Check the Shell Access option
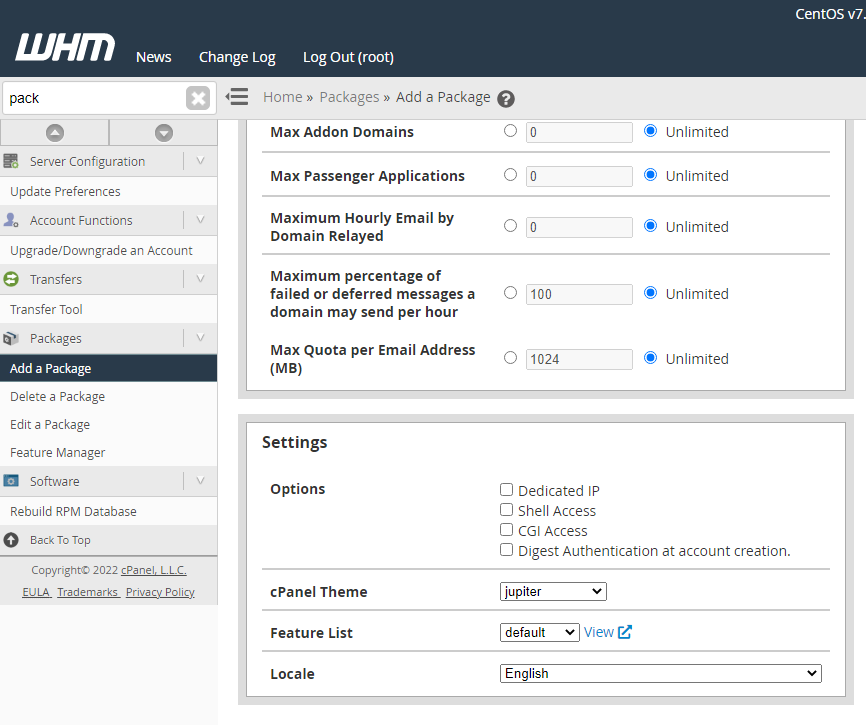The image size is (866, 725). click(x=507, y=510)
